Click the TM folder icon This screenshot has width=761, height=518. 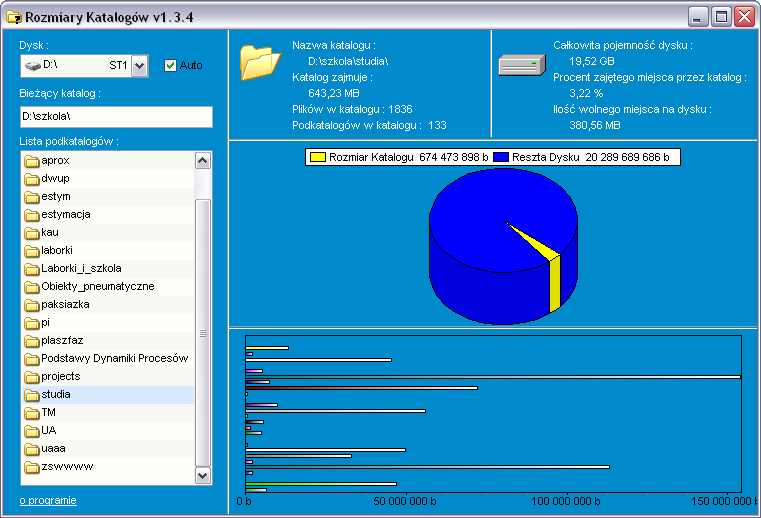coord(31,413)
